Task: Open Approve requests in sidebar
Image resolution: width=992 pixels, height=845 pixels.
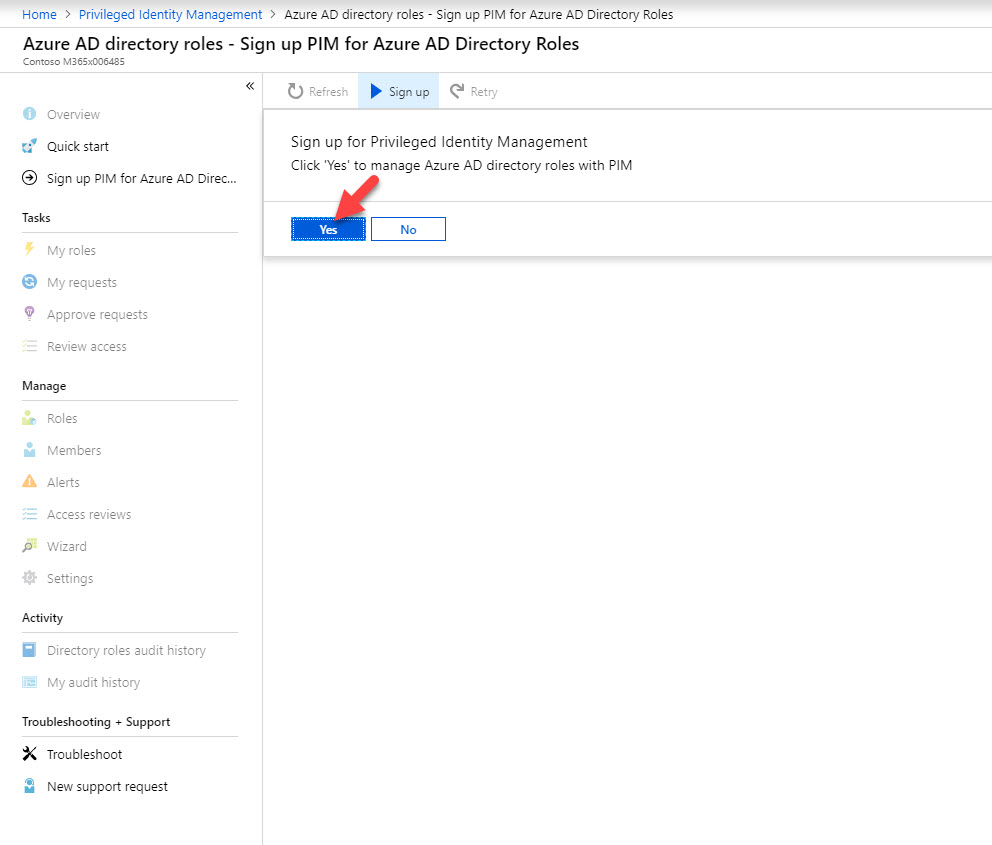Action: (x=97, y=314)
